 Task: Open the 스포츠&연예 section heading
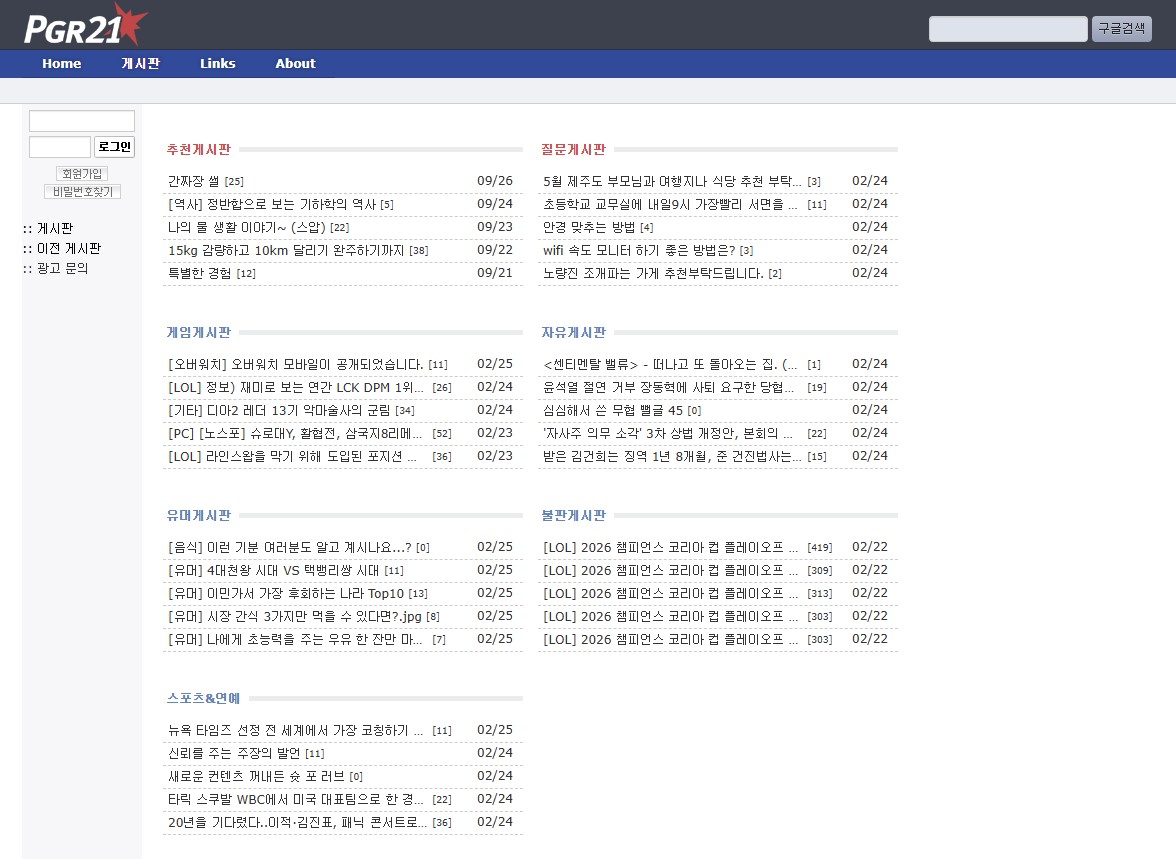pyautogui.click(x=203, y=698)
